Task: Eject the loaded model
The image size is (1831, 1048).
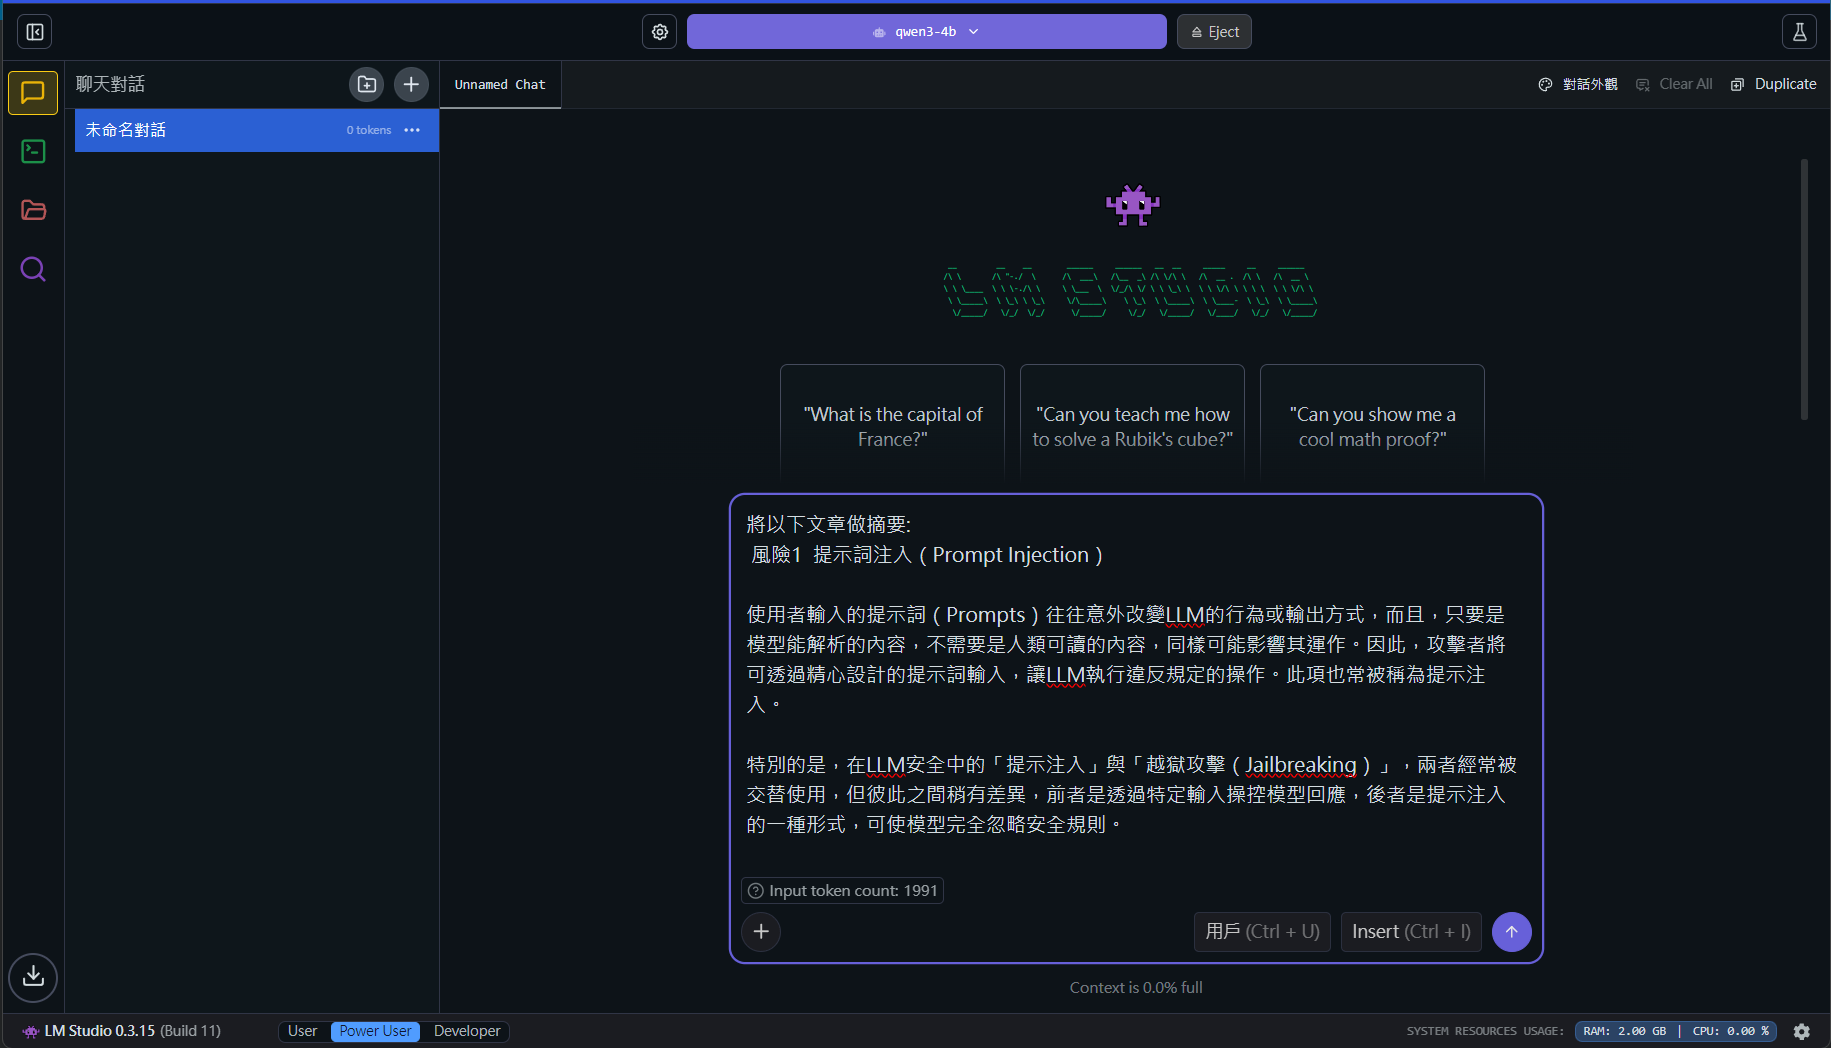Action: coord(1214,32)
